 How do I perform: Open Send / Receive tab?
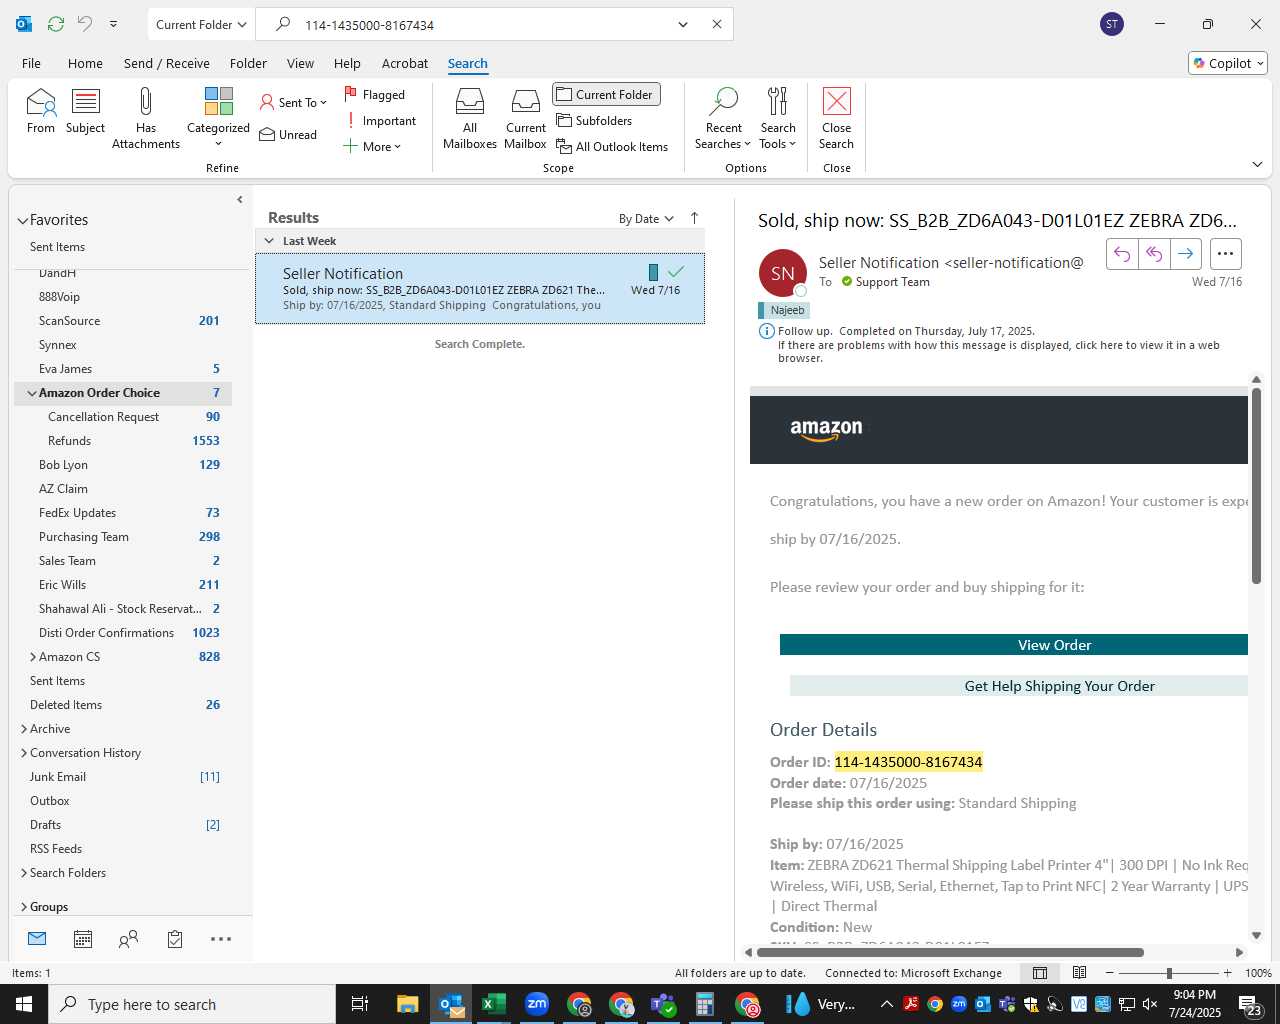tap(167, 63)
